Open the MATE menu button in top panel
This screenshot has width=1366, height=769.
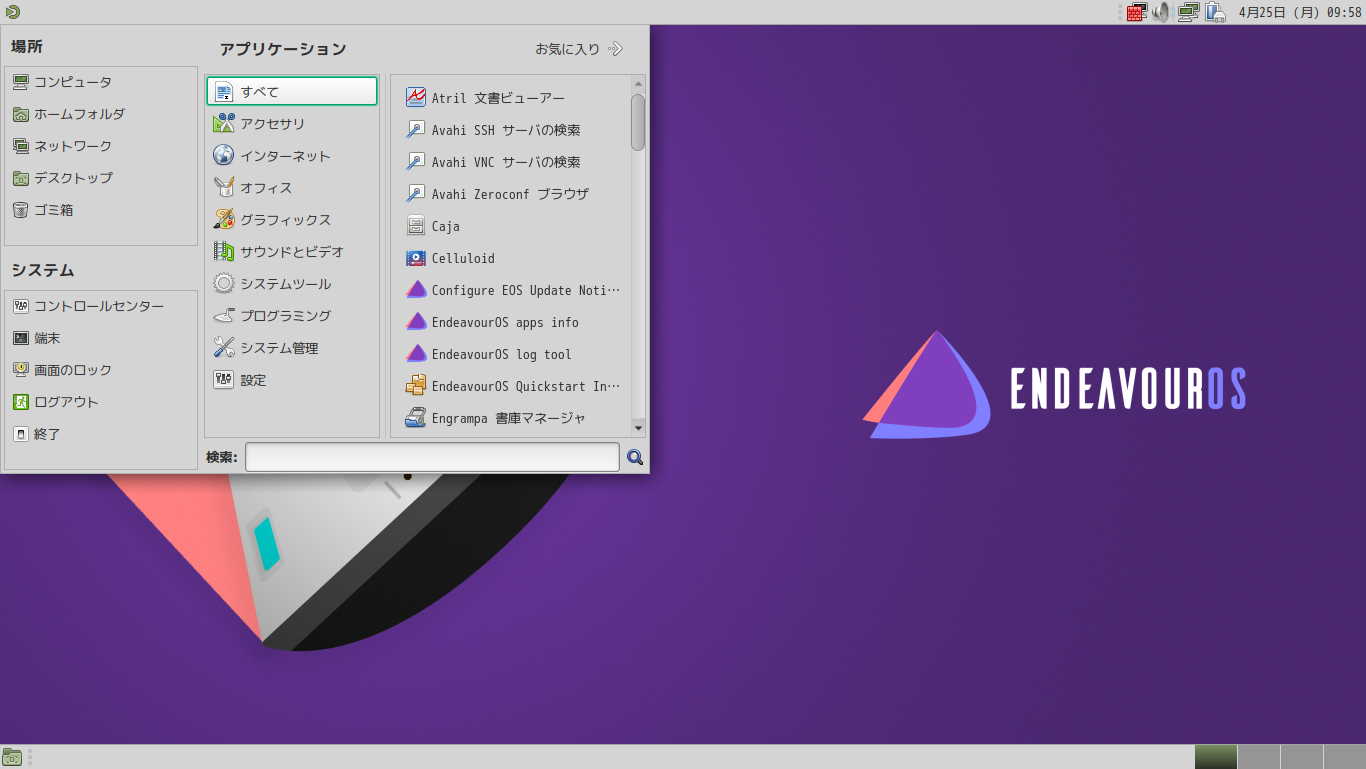[x=12, y=12]
